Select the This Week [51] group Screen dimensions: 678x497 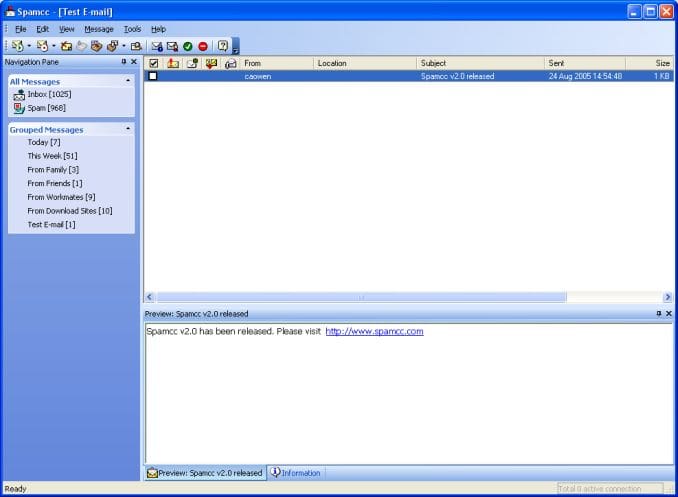pos(52,156)
